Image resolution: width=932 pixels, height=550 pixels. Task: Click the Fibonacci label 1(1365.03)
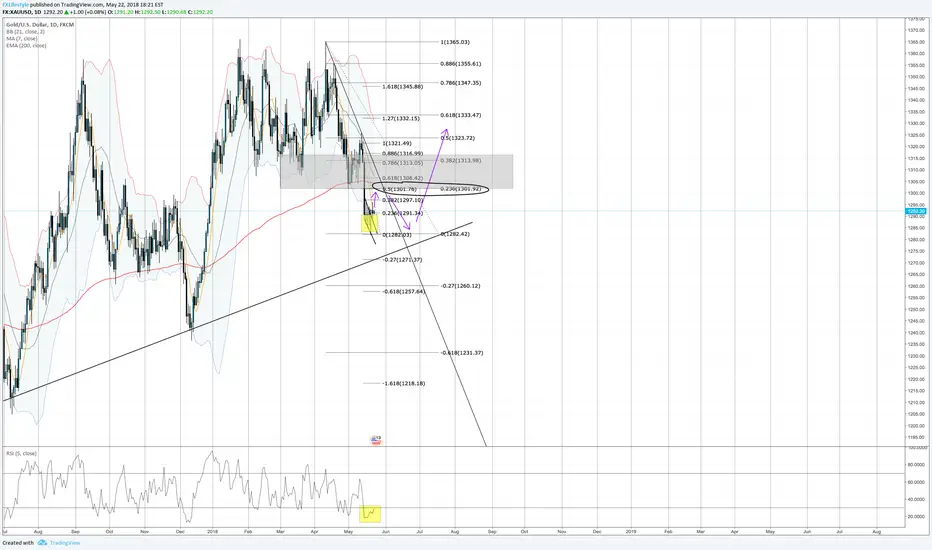[x=455, y=42]
